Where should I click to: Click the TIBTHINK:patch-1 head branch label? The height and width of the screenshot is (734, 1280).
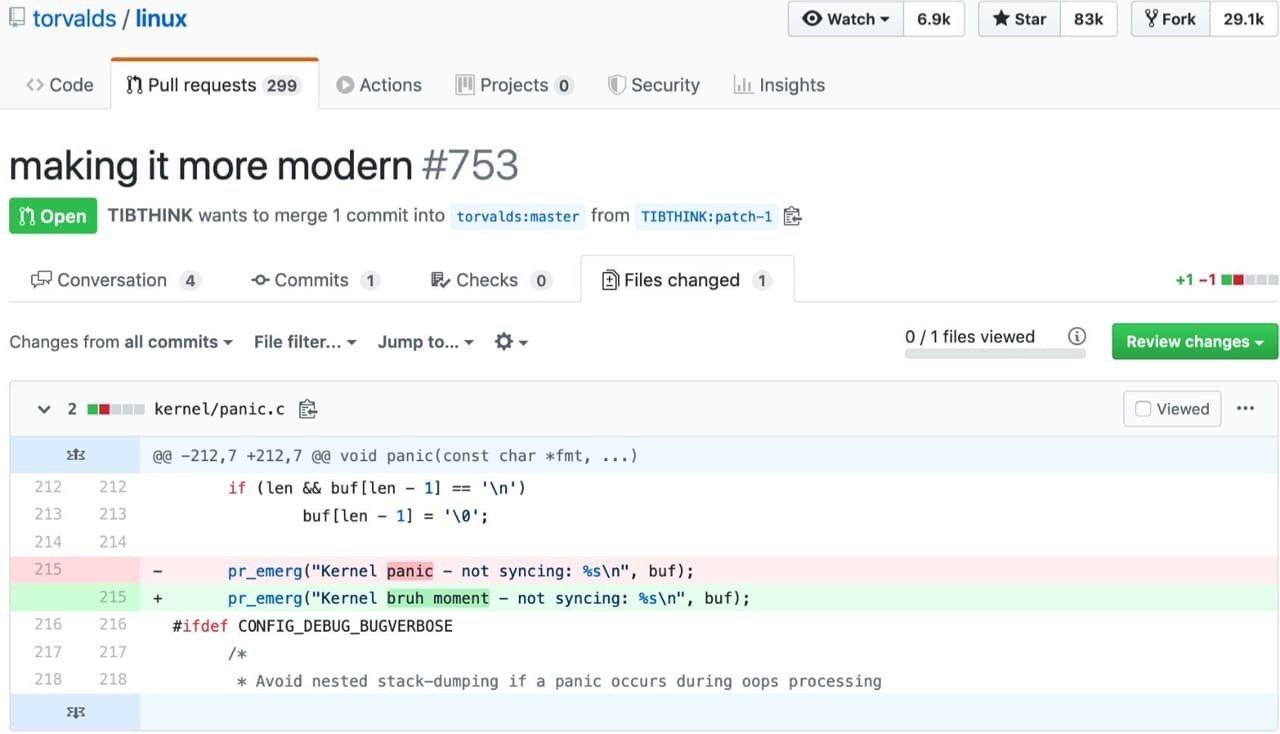[x=706, y=216]
